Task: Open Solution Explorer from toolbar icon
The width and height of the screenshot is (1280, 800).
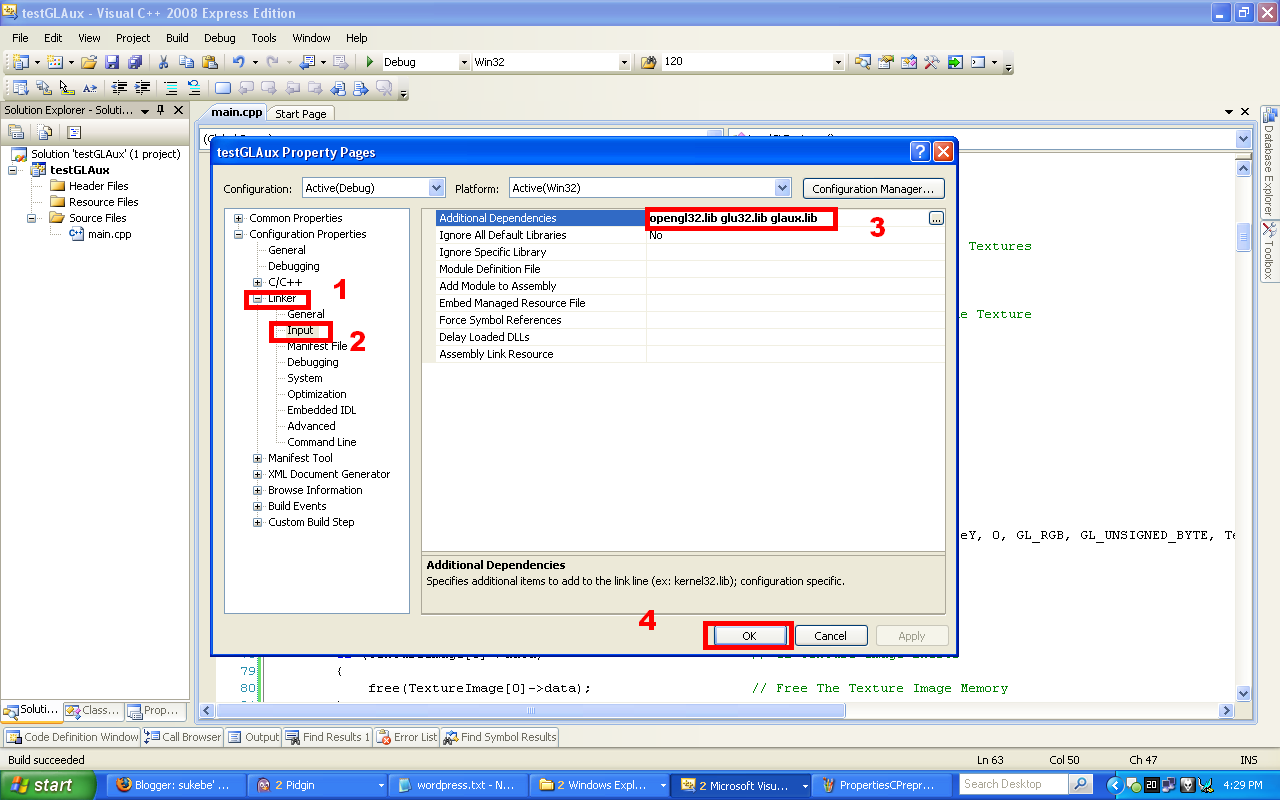Action: [x=863, y=62]
